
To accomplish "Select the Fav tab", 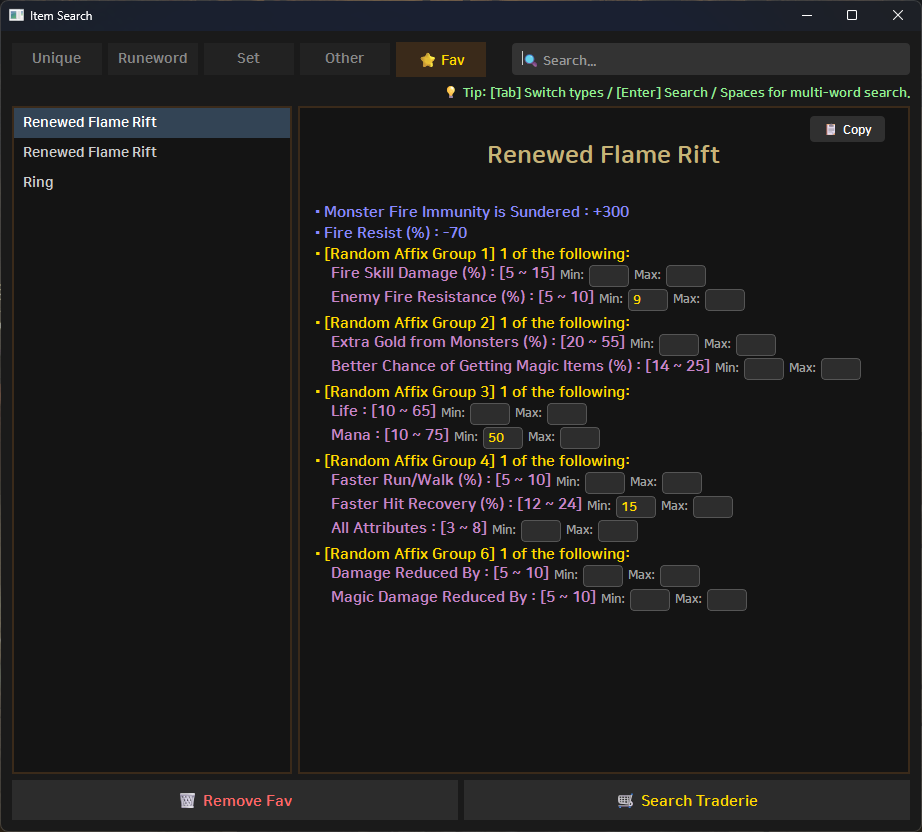I will [x=441, y=59].
